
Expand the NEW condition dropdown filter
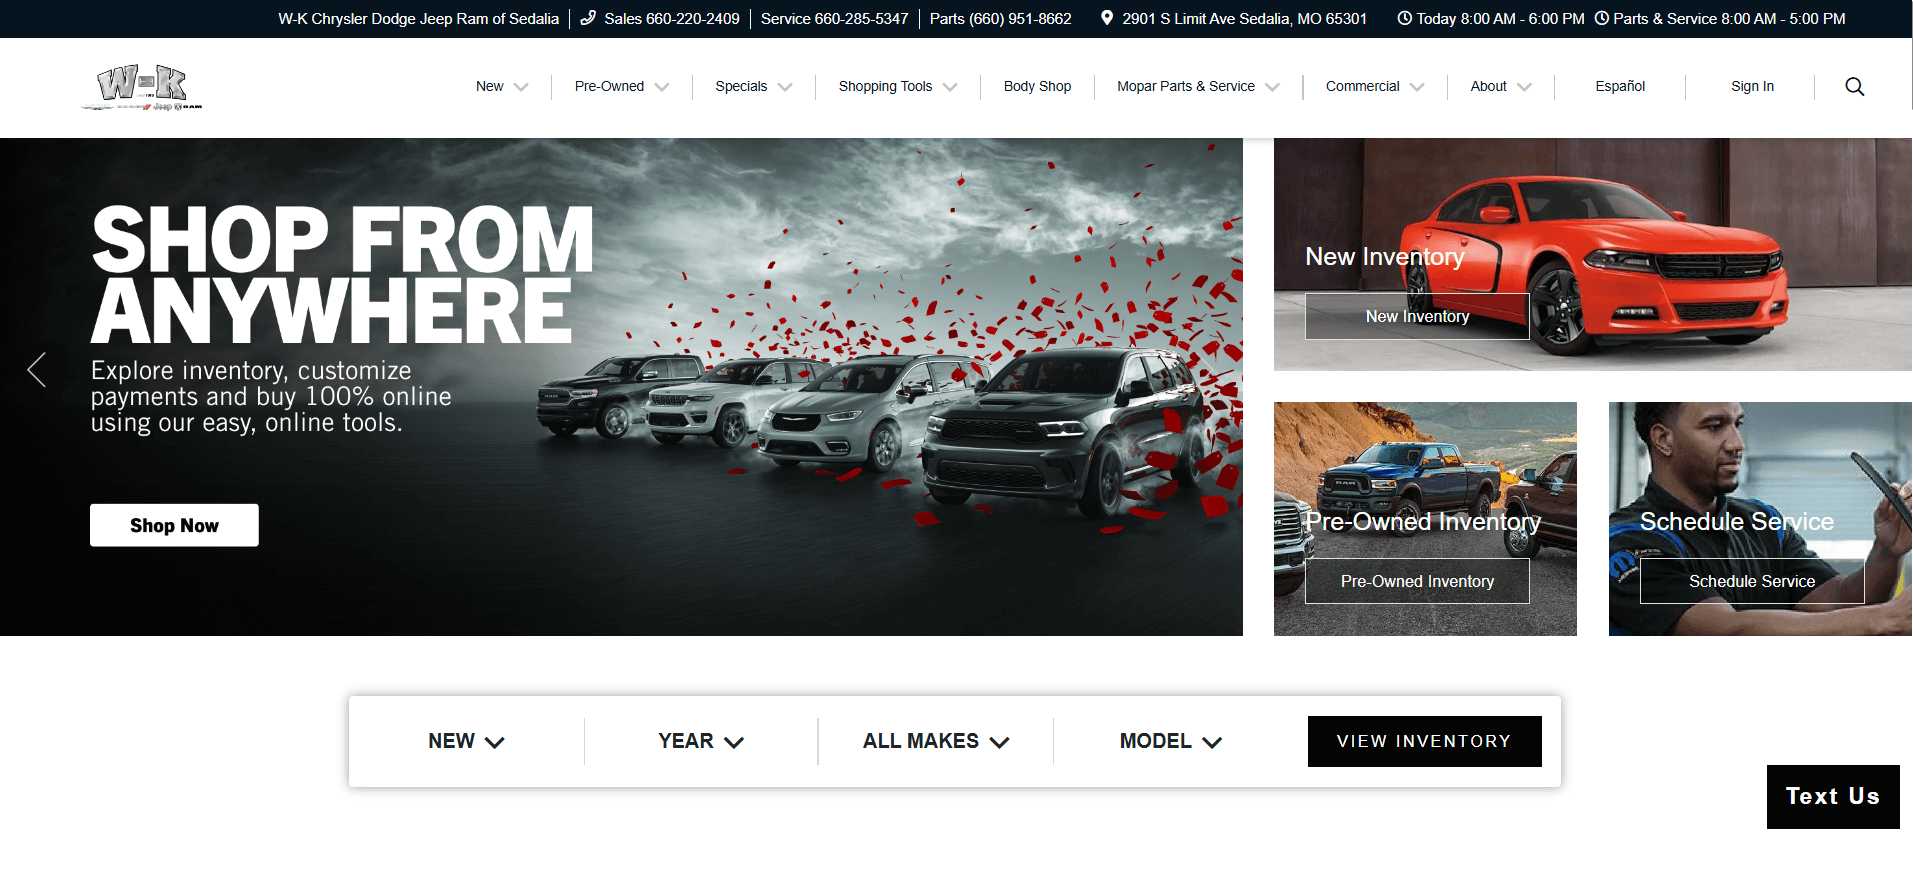[x=466, y=741]
